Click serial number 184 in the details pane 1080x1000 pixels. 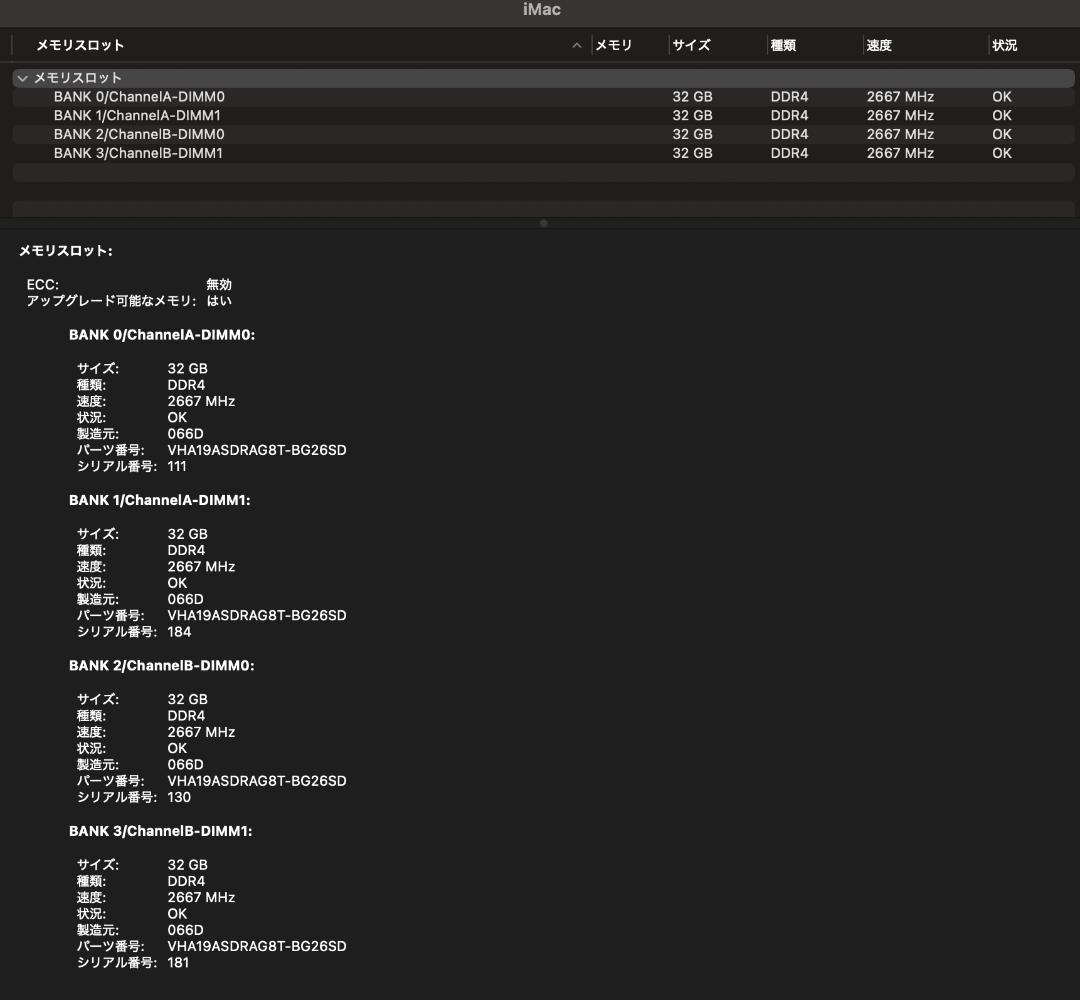click(179, 632)
